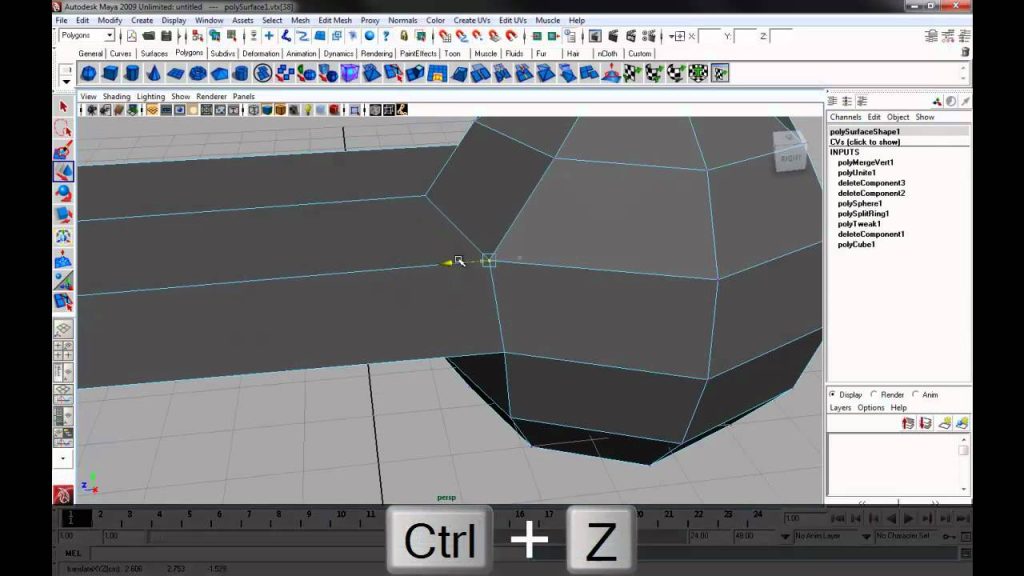
Task: Switch to the Rendering shelf tab
Action: pyautogui.click(x=377, y=54)
